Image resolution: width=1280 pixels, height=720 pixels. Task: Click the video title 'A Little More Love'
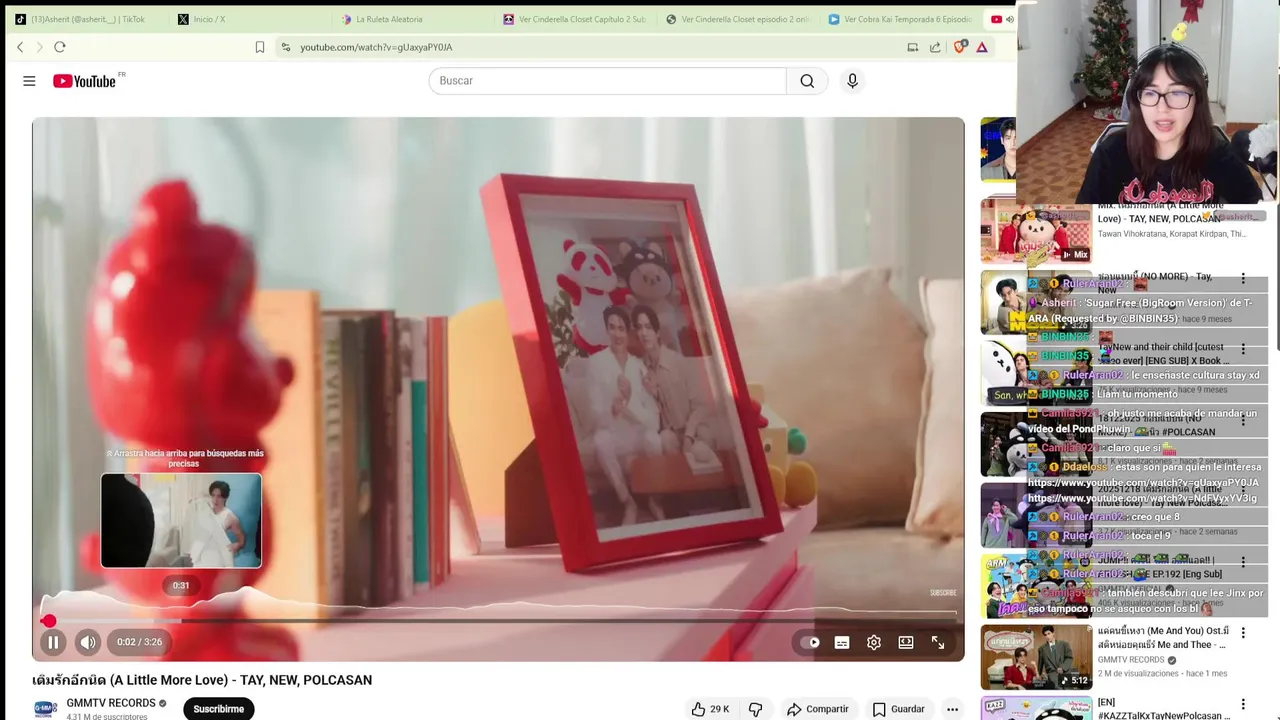[202, 680]
